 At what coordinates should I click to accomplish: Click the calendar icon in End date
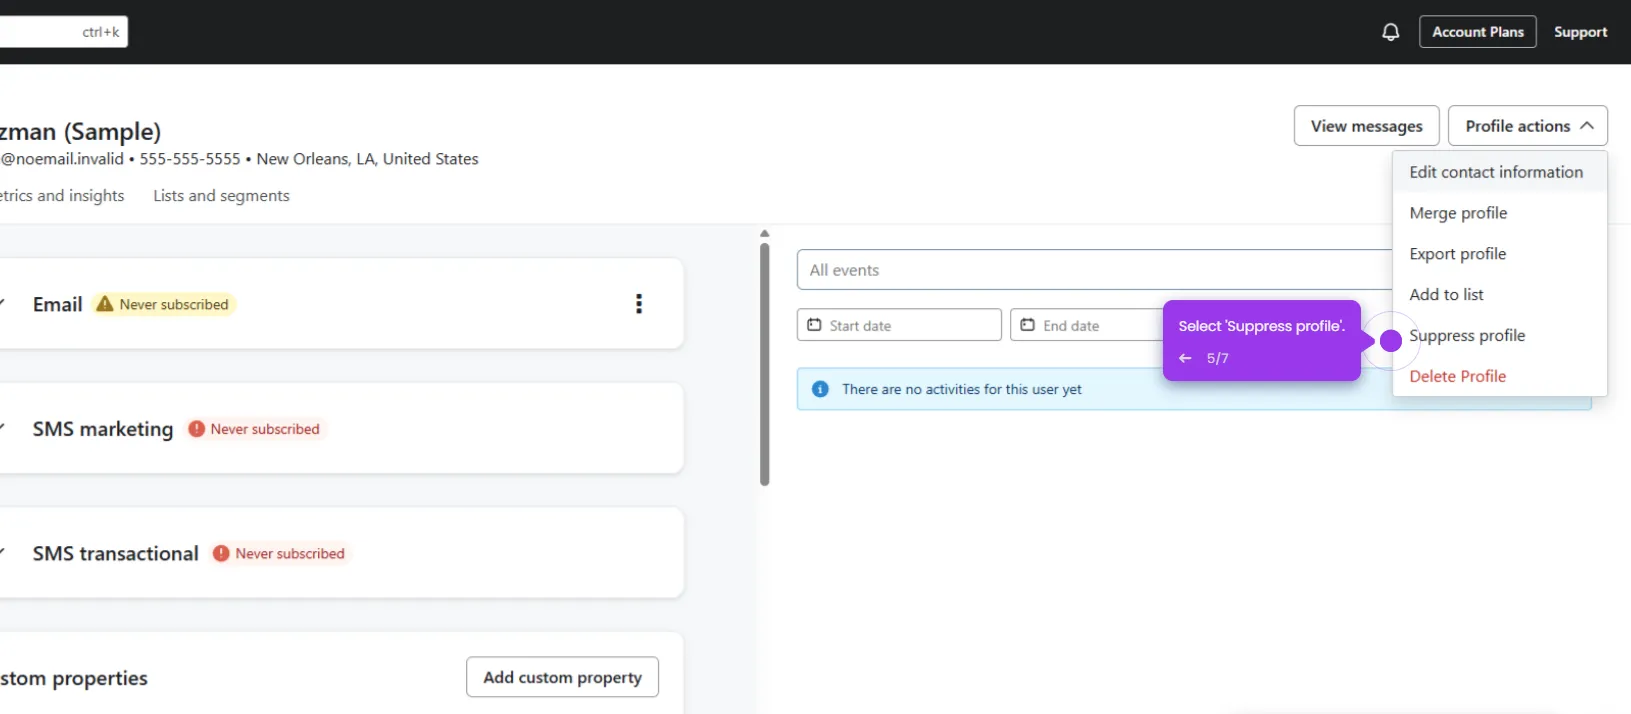[1027, 325]
